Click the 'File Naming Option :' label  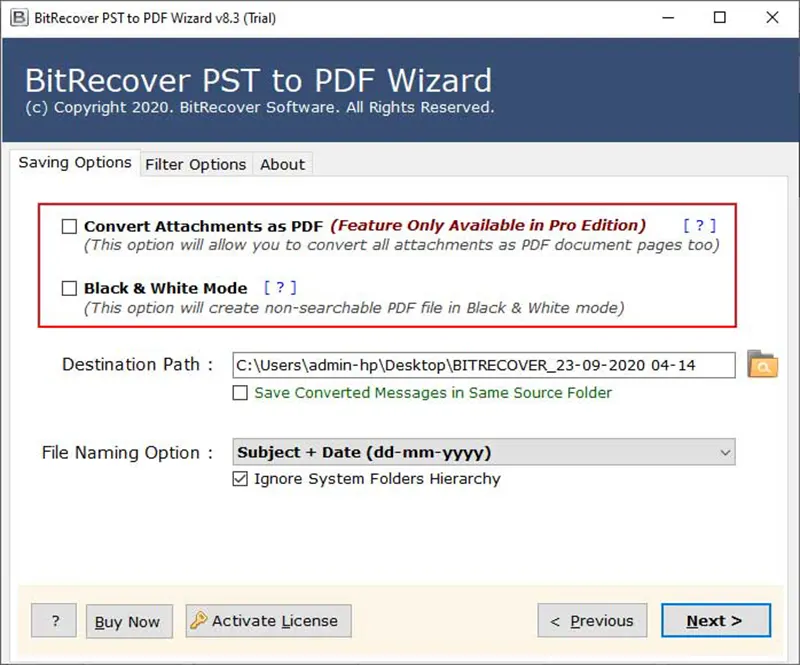pos(127,453)
